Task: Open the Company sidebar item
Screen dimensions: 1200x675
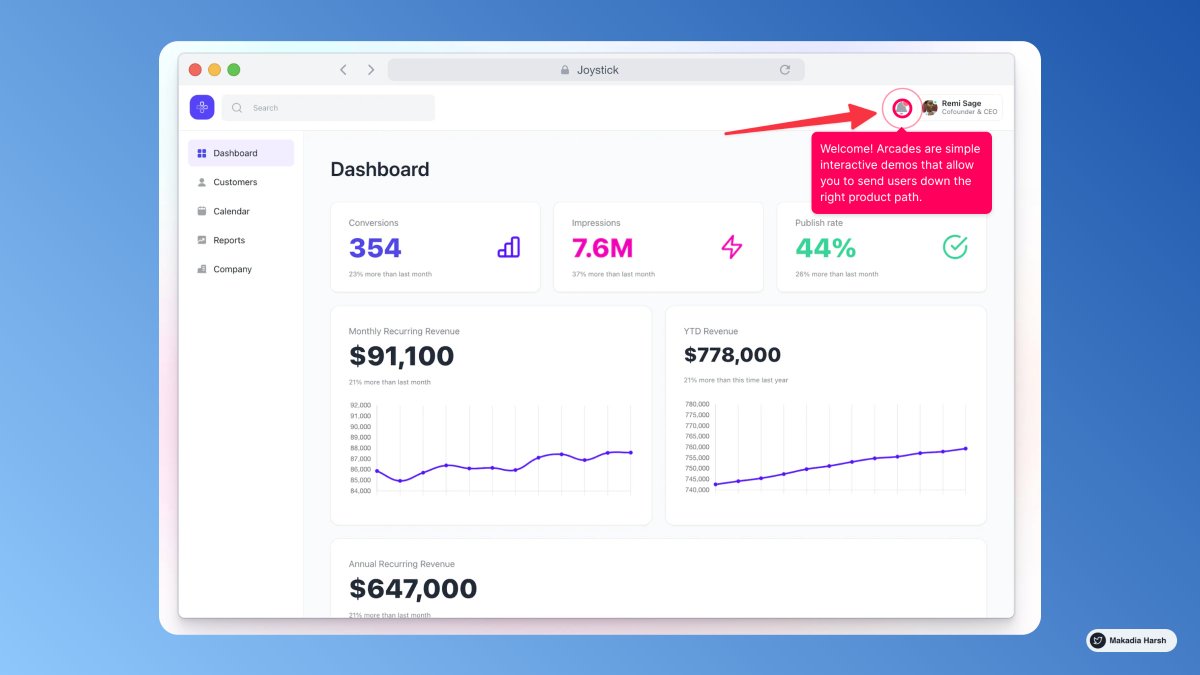Action: click(x=241, y=269)
